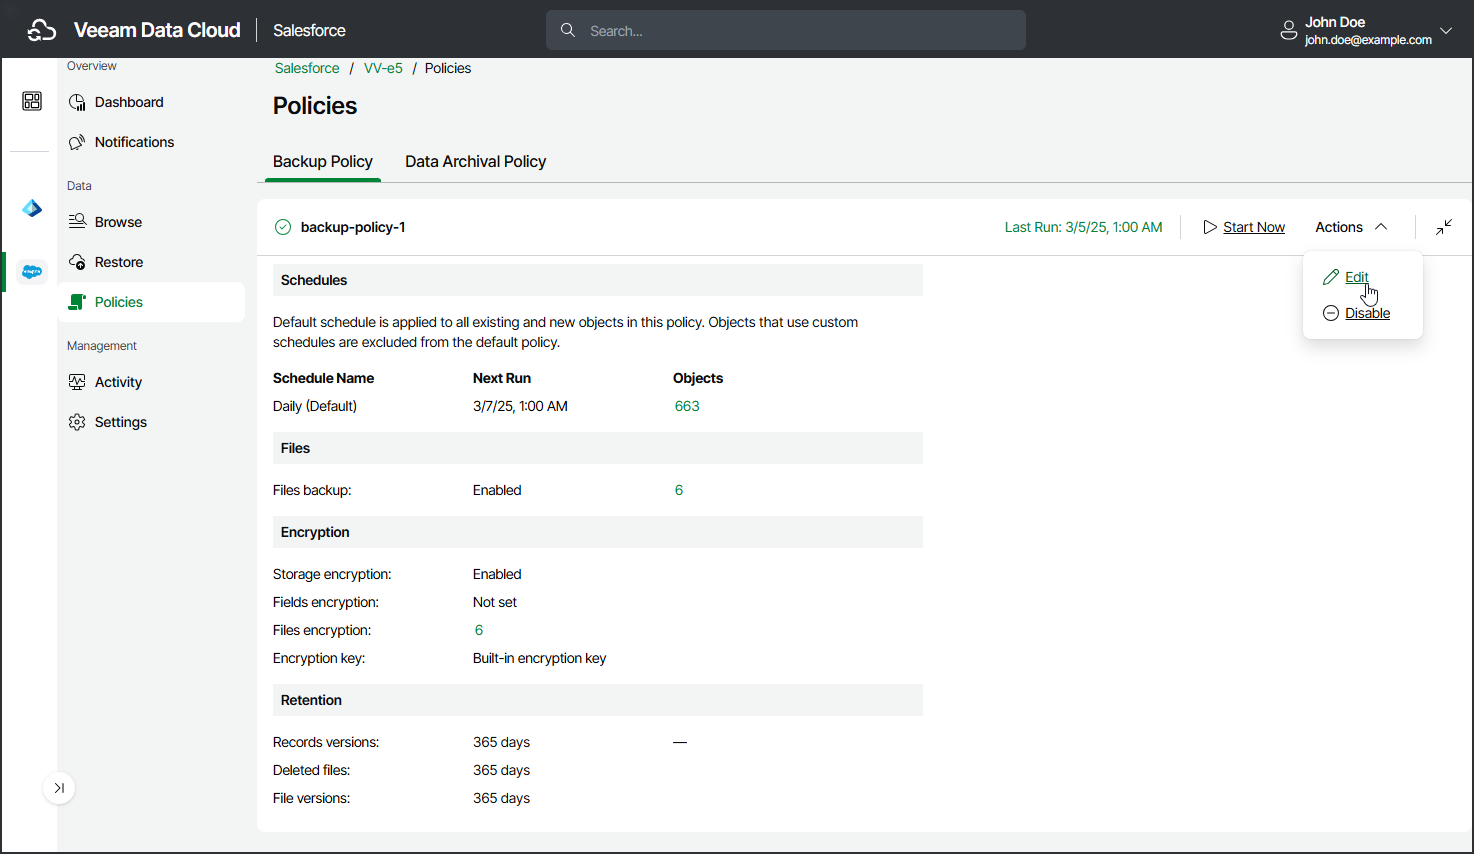This screenshot has width=1474, height=854.
Task: Focus the Search input field
Action: pos(786,30)
